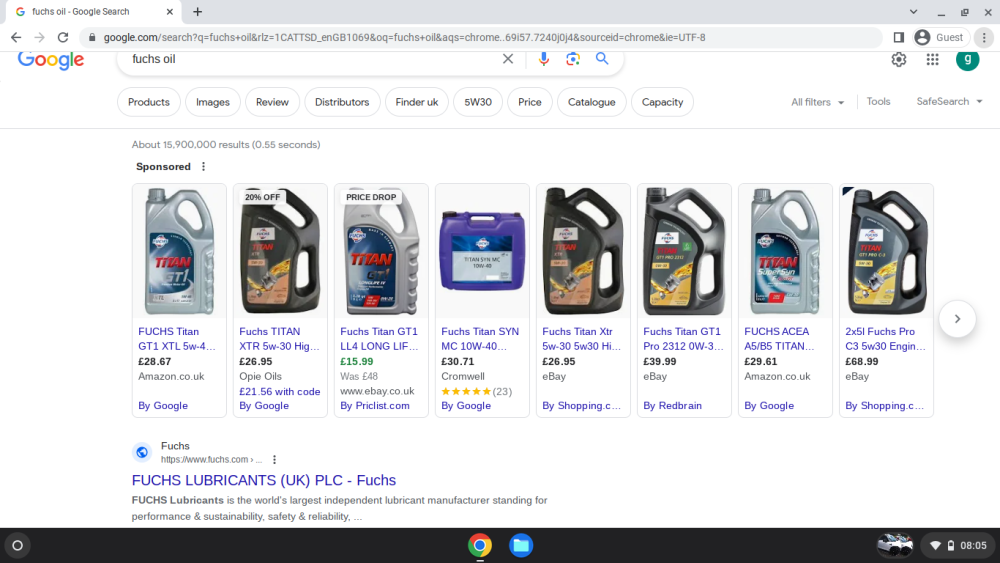Open Fuchs result three-dot menu
The image size is (1000, 563).
tap(274, 460)
